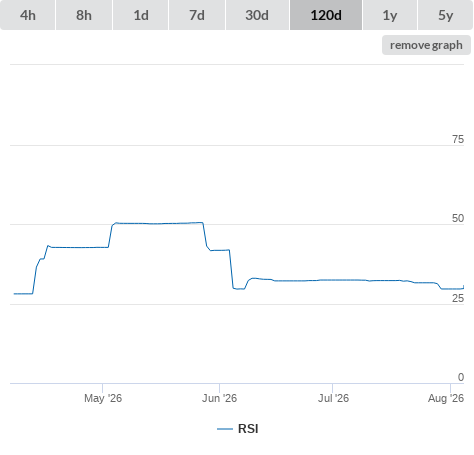
Task: Click the RSI line's sharp drop in June
Action: 231,269
